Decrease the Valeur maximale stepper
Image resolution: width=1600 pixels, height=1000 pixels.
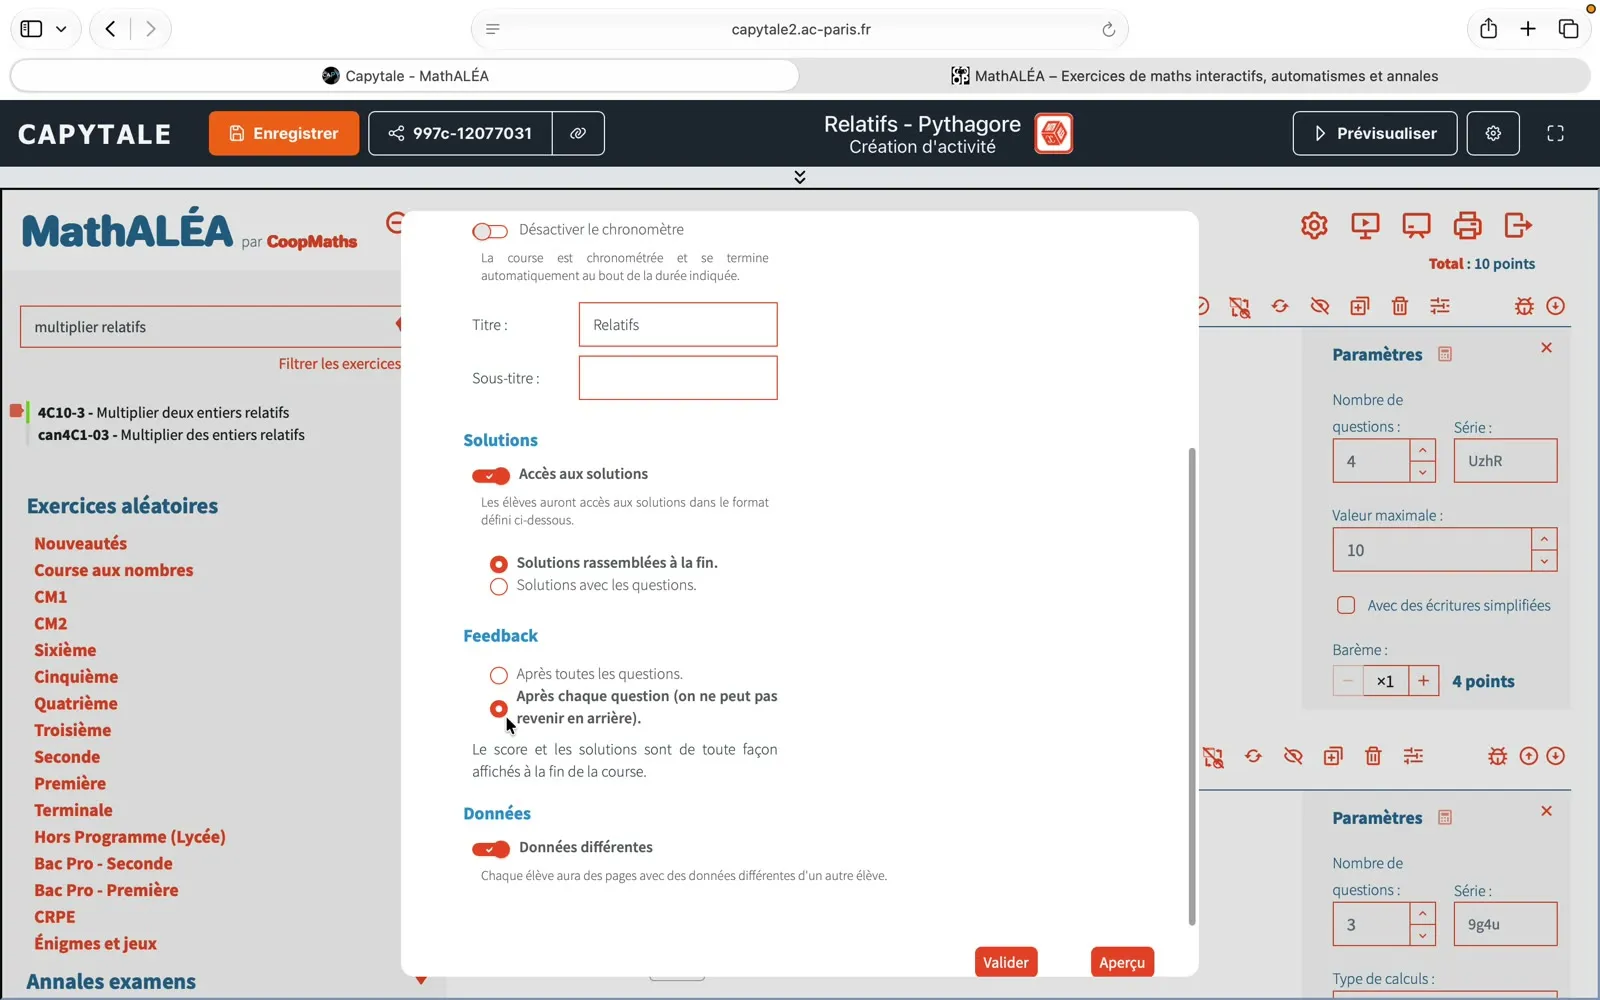click(x=1544, y=561)
